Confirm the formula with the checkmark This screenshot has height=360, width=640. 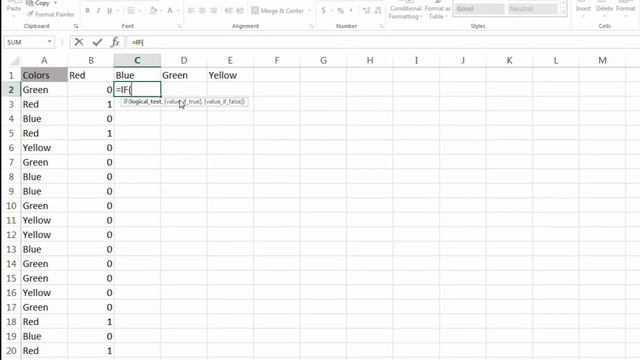tap(97, 42)
